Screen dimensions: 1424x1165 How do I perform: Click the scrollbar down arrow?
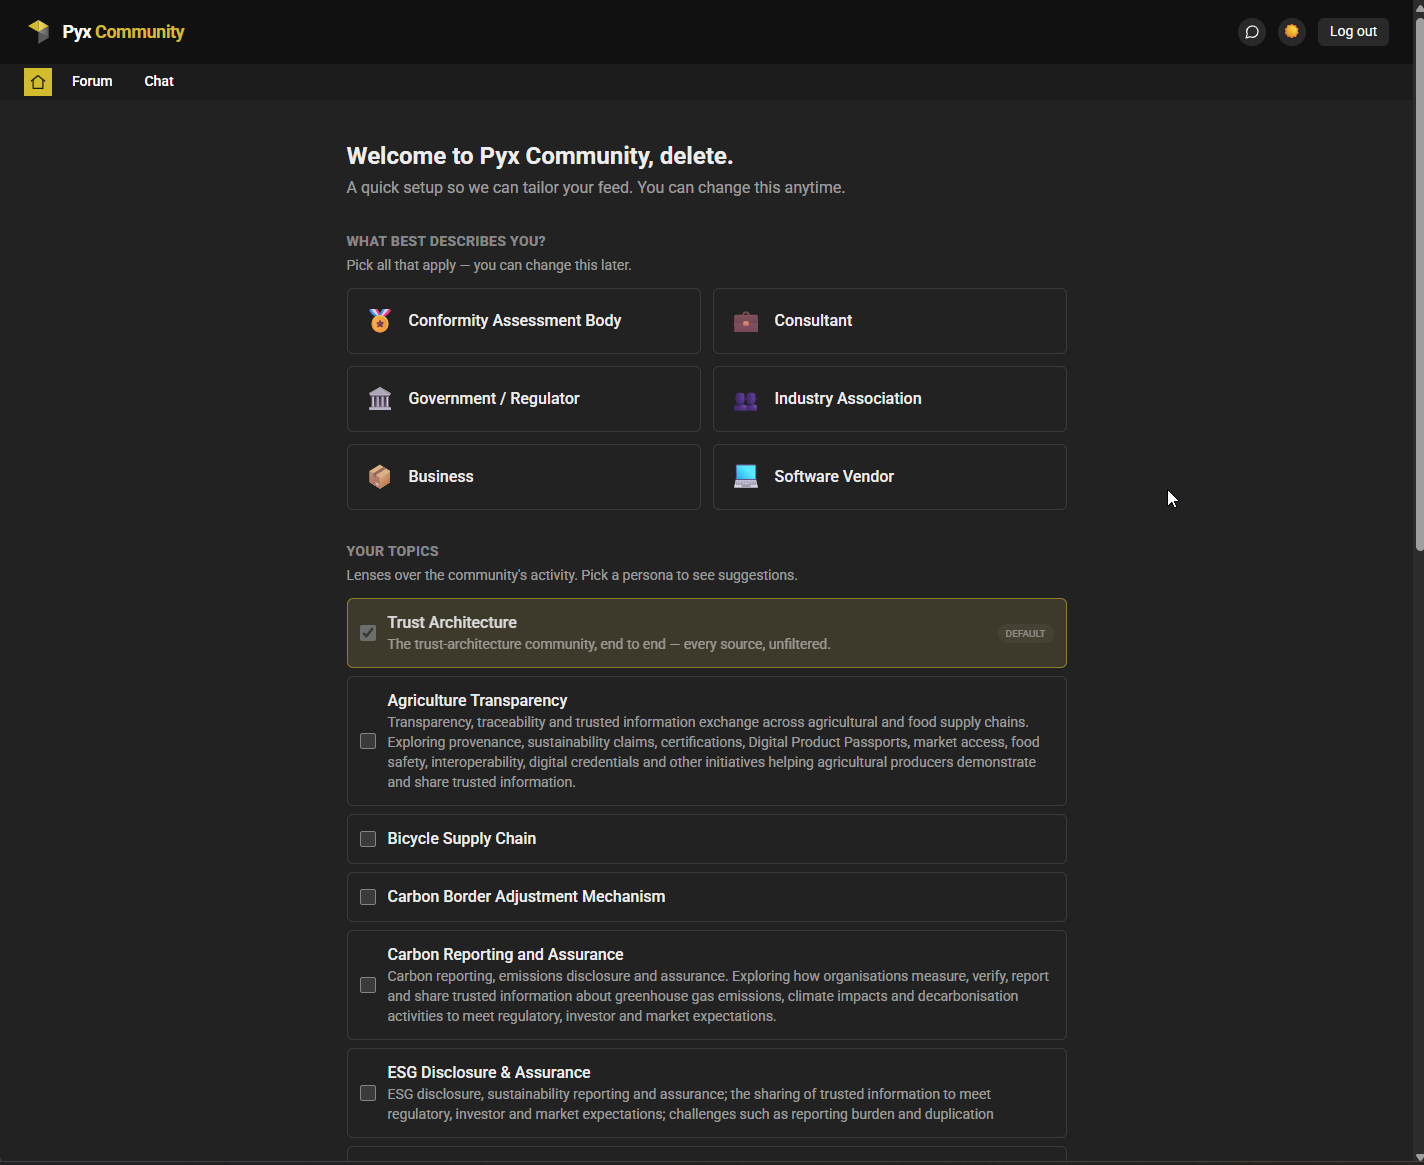[1419, 1158]
